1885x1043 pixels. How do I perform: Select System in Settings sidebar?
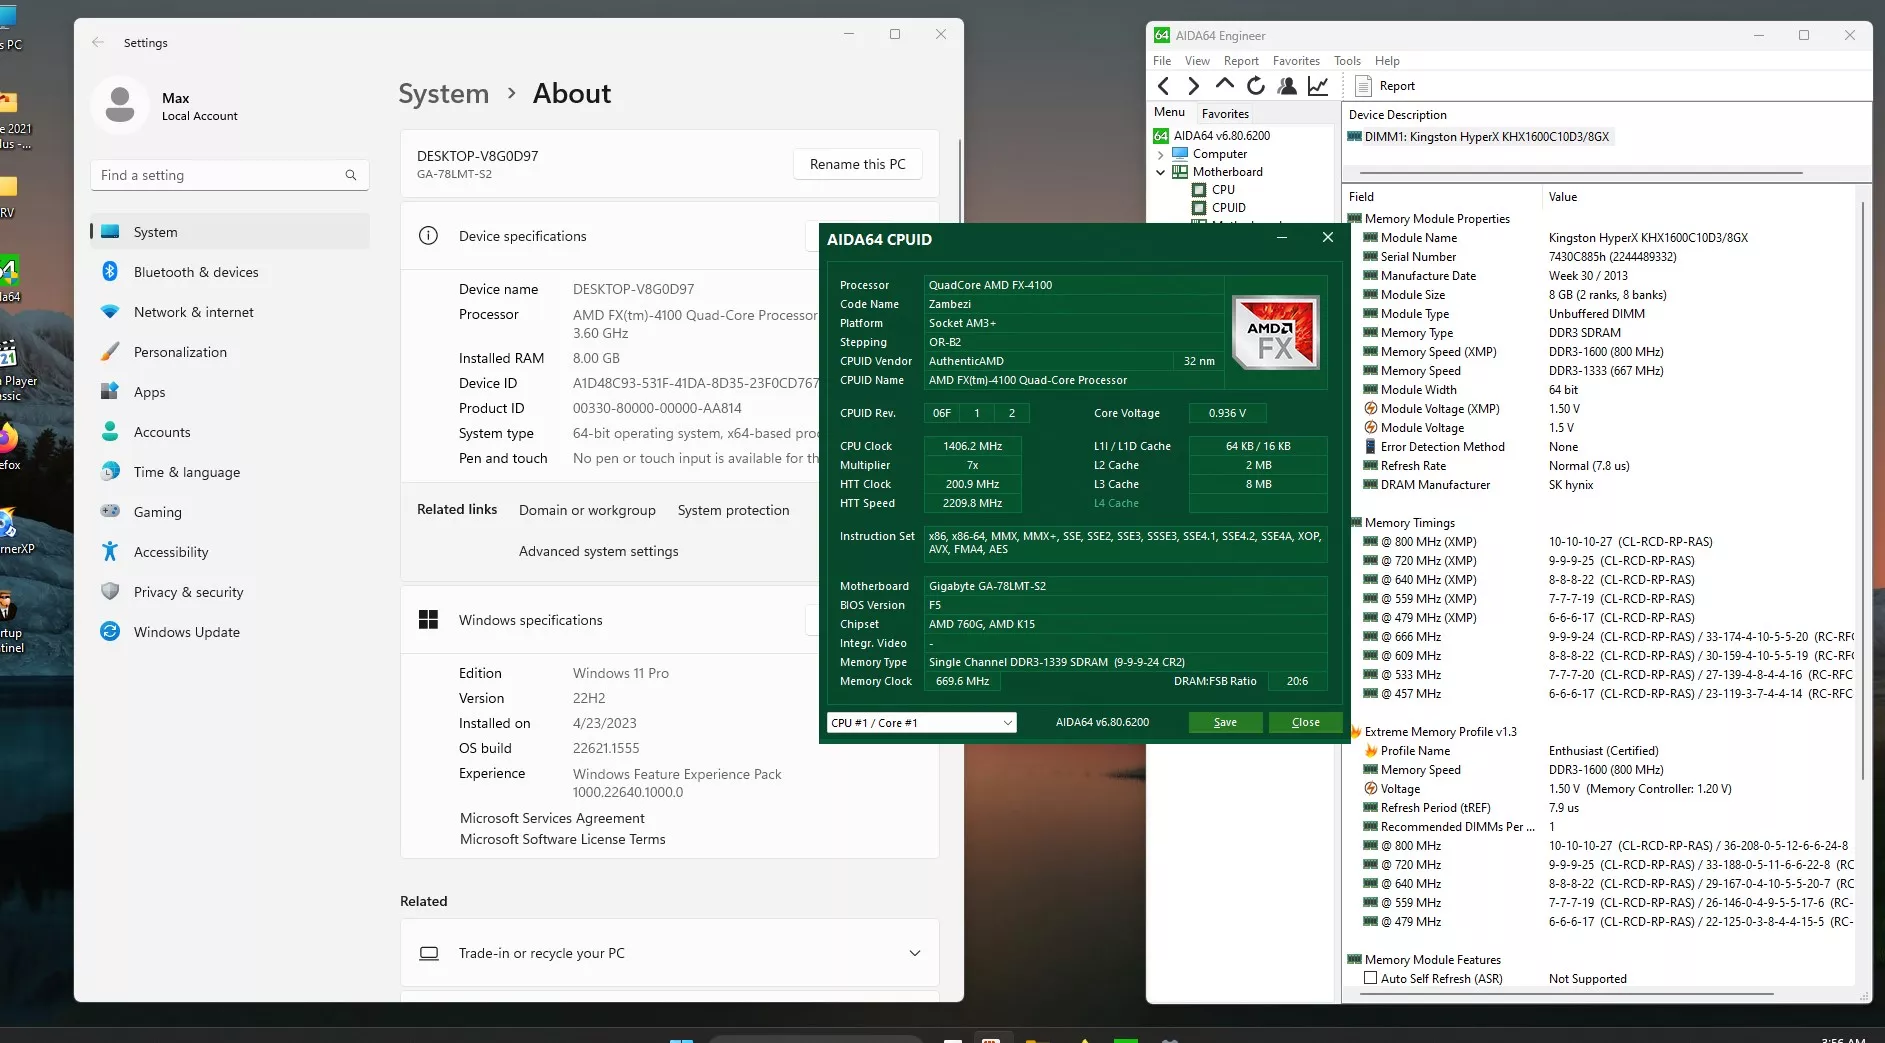pyautogui.click(x=230, y=232)
